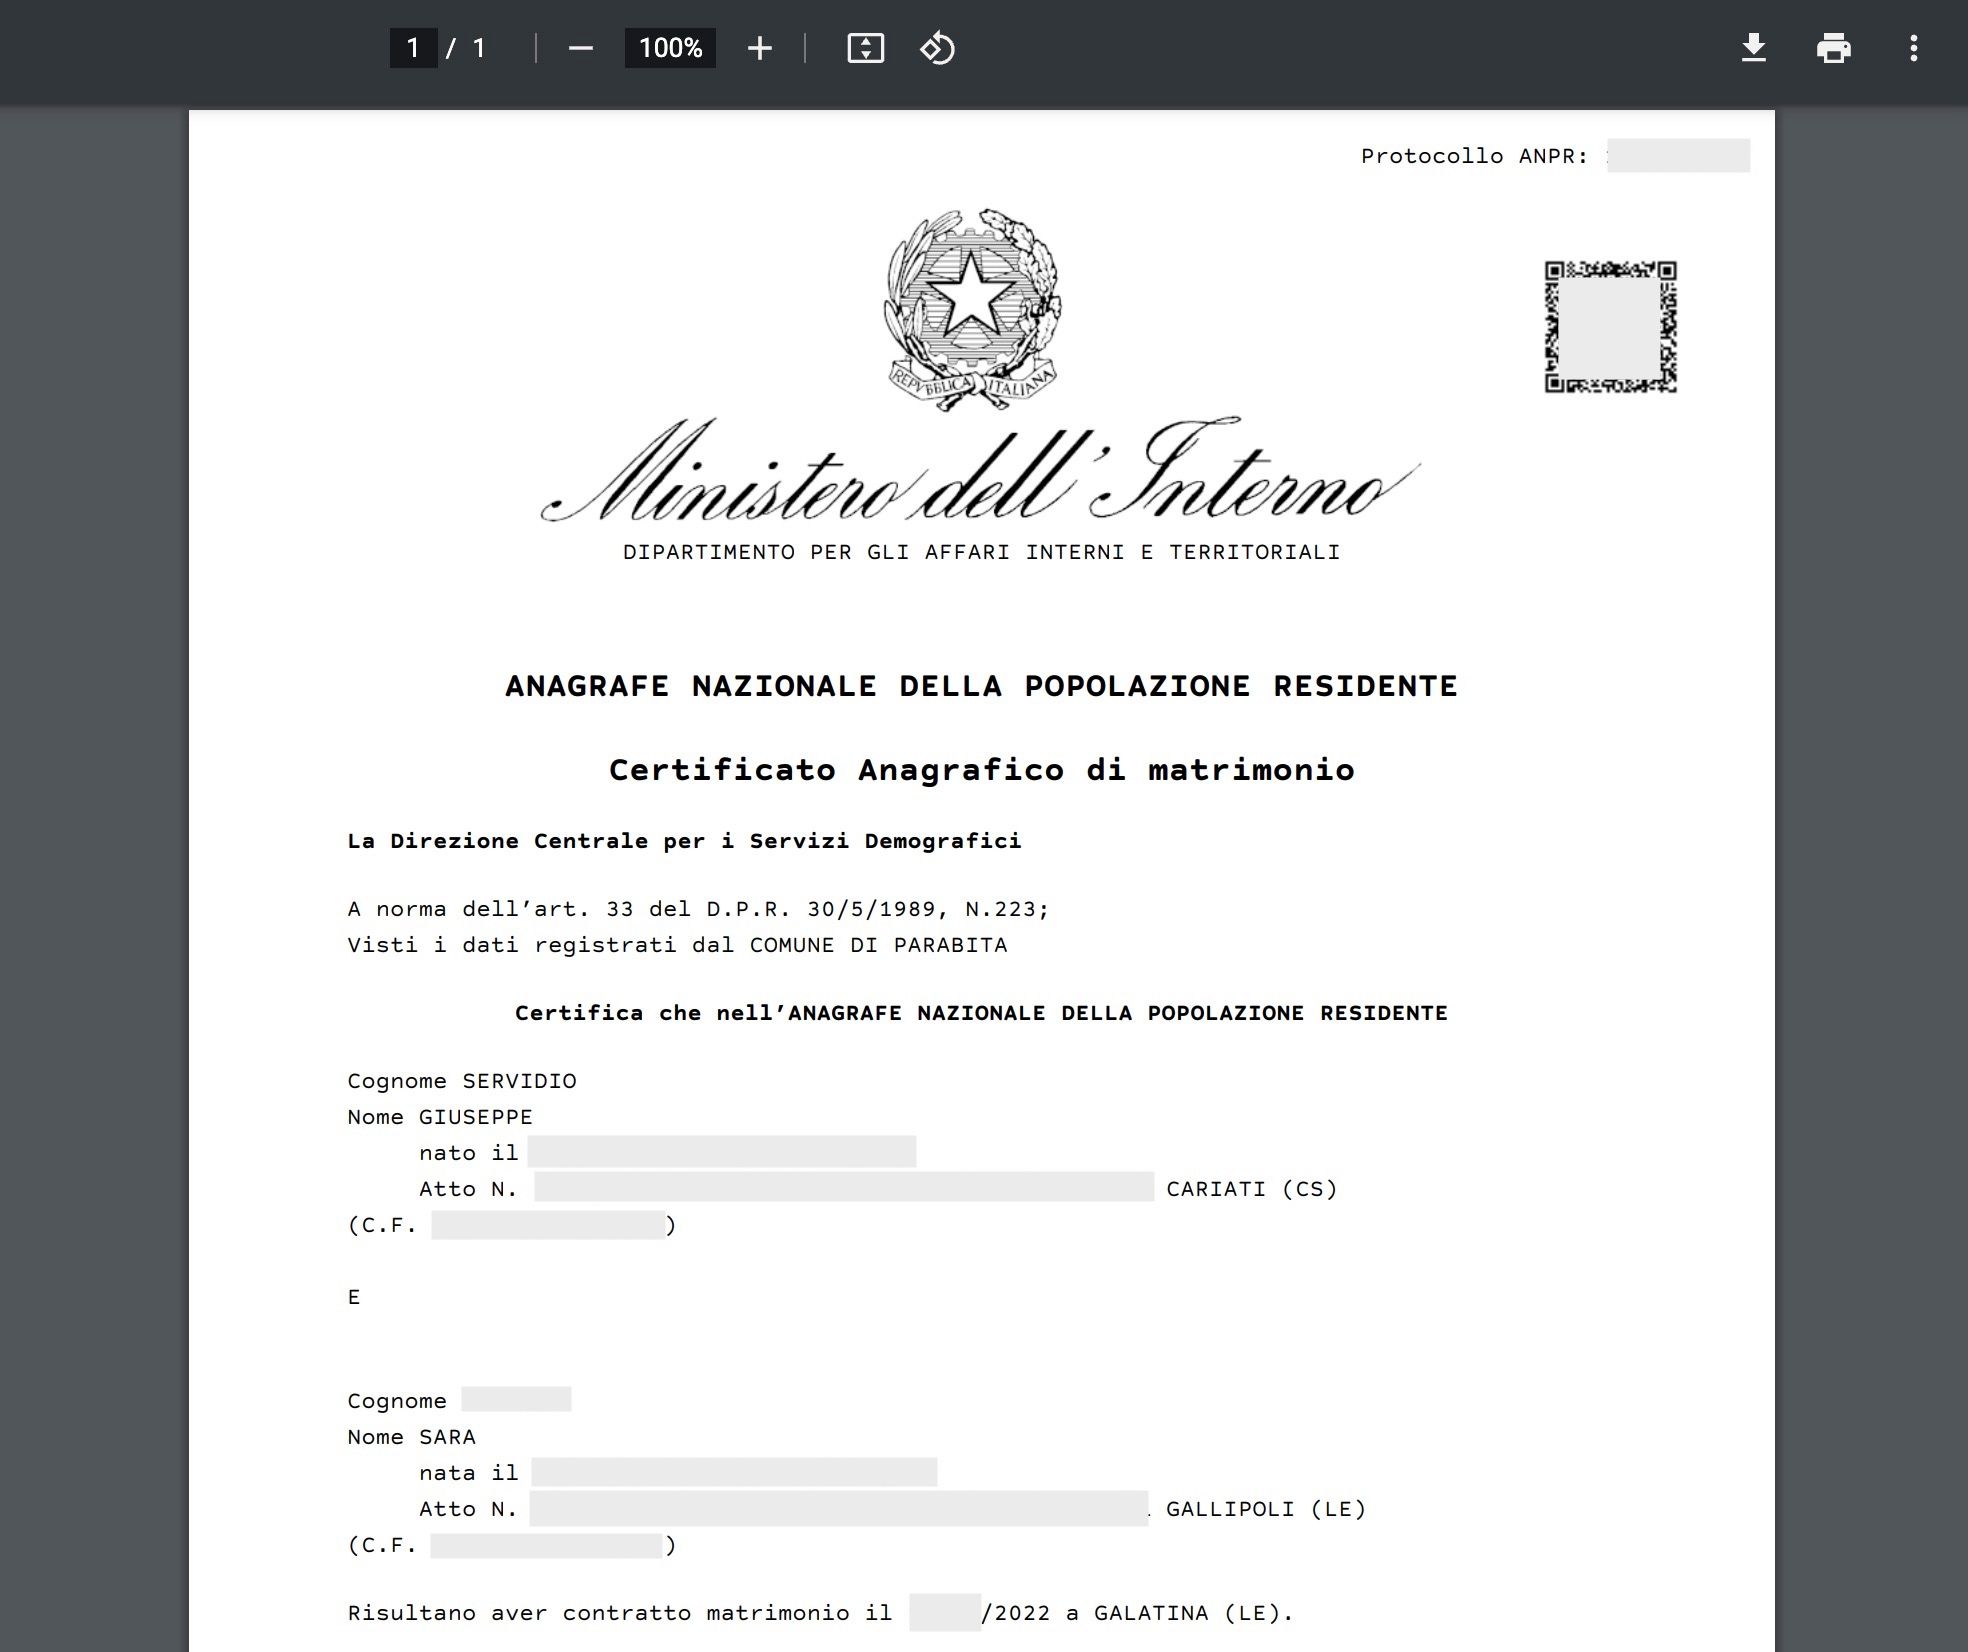Click the QR code on the certificate

[x=1610, y=327]
